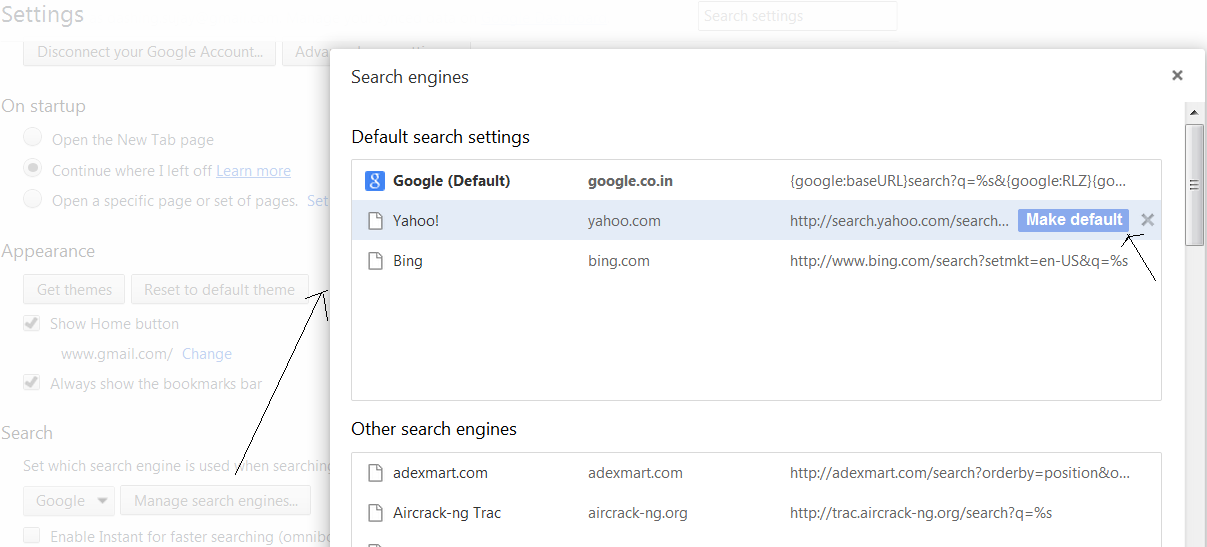Click the Google search engine icon
The width and height of the screenshot is (1207, 547).
click(x=374, y=181)
